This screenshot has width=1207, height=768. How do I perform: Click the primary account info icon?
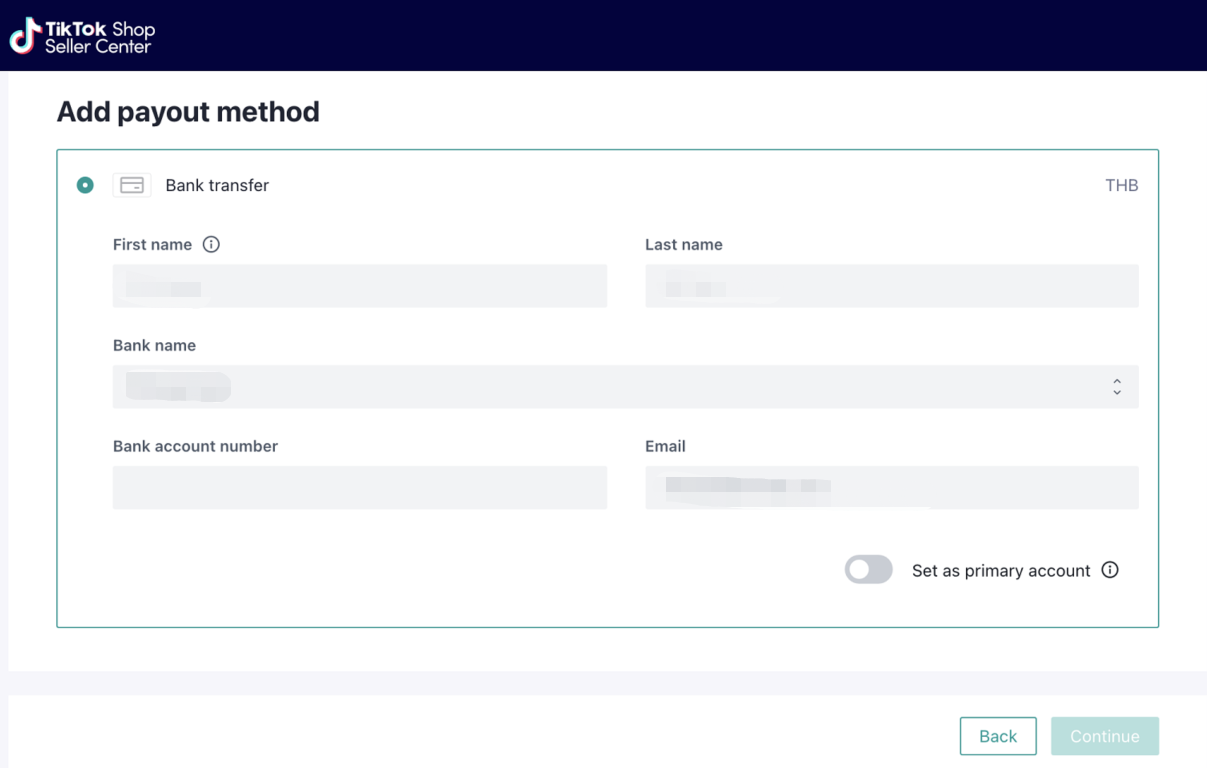(1110, 570)
